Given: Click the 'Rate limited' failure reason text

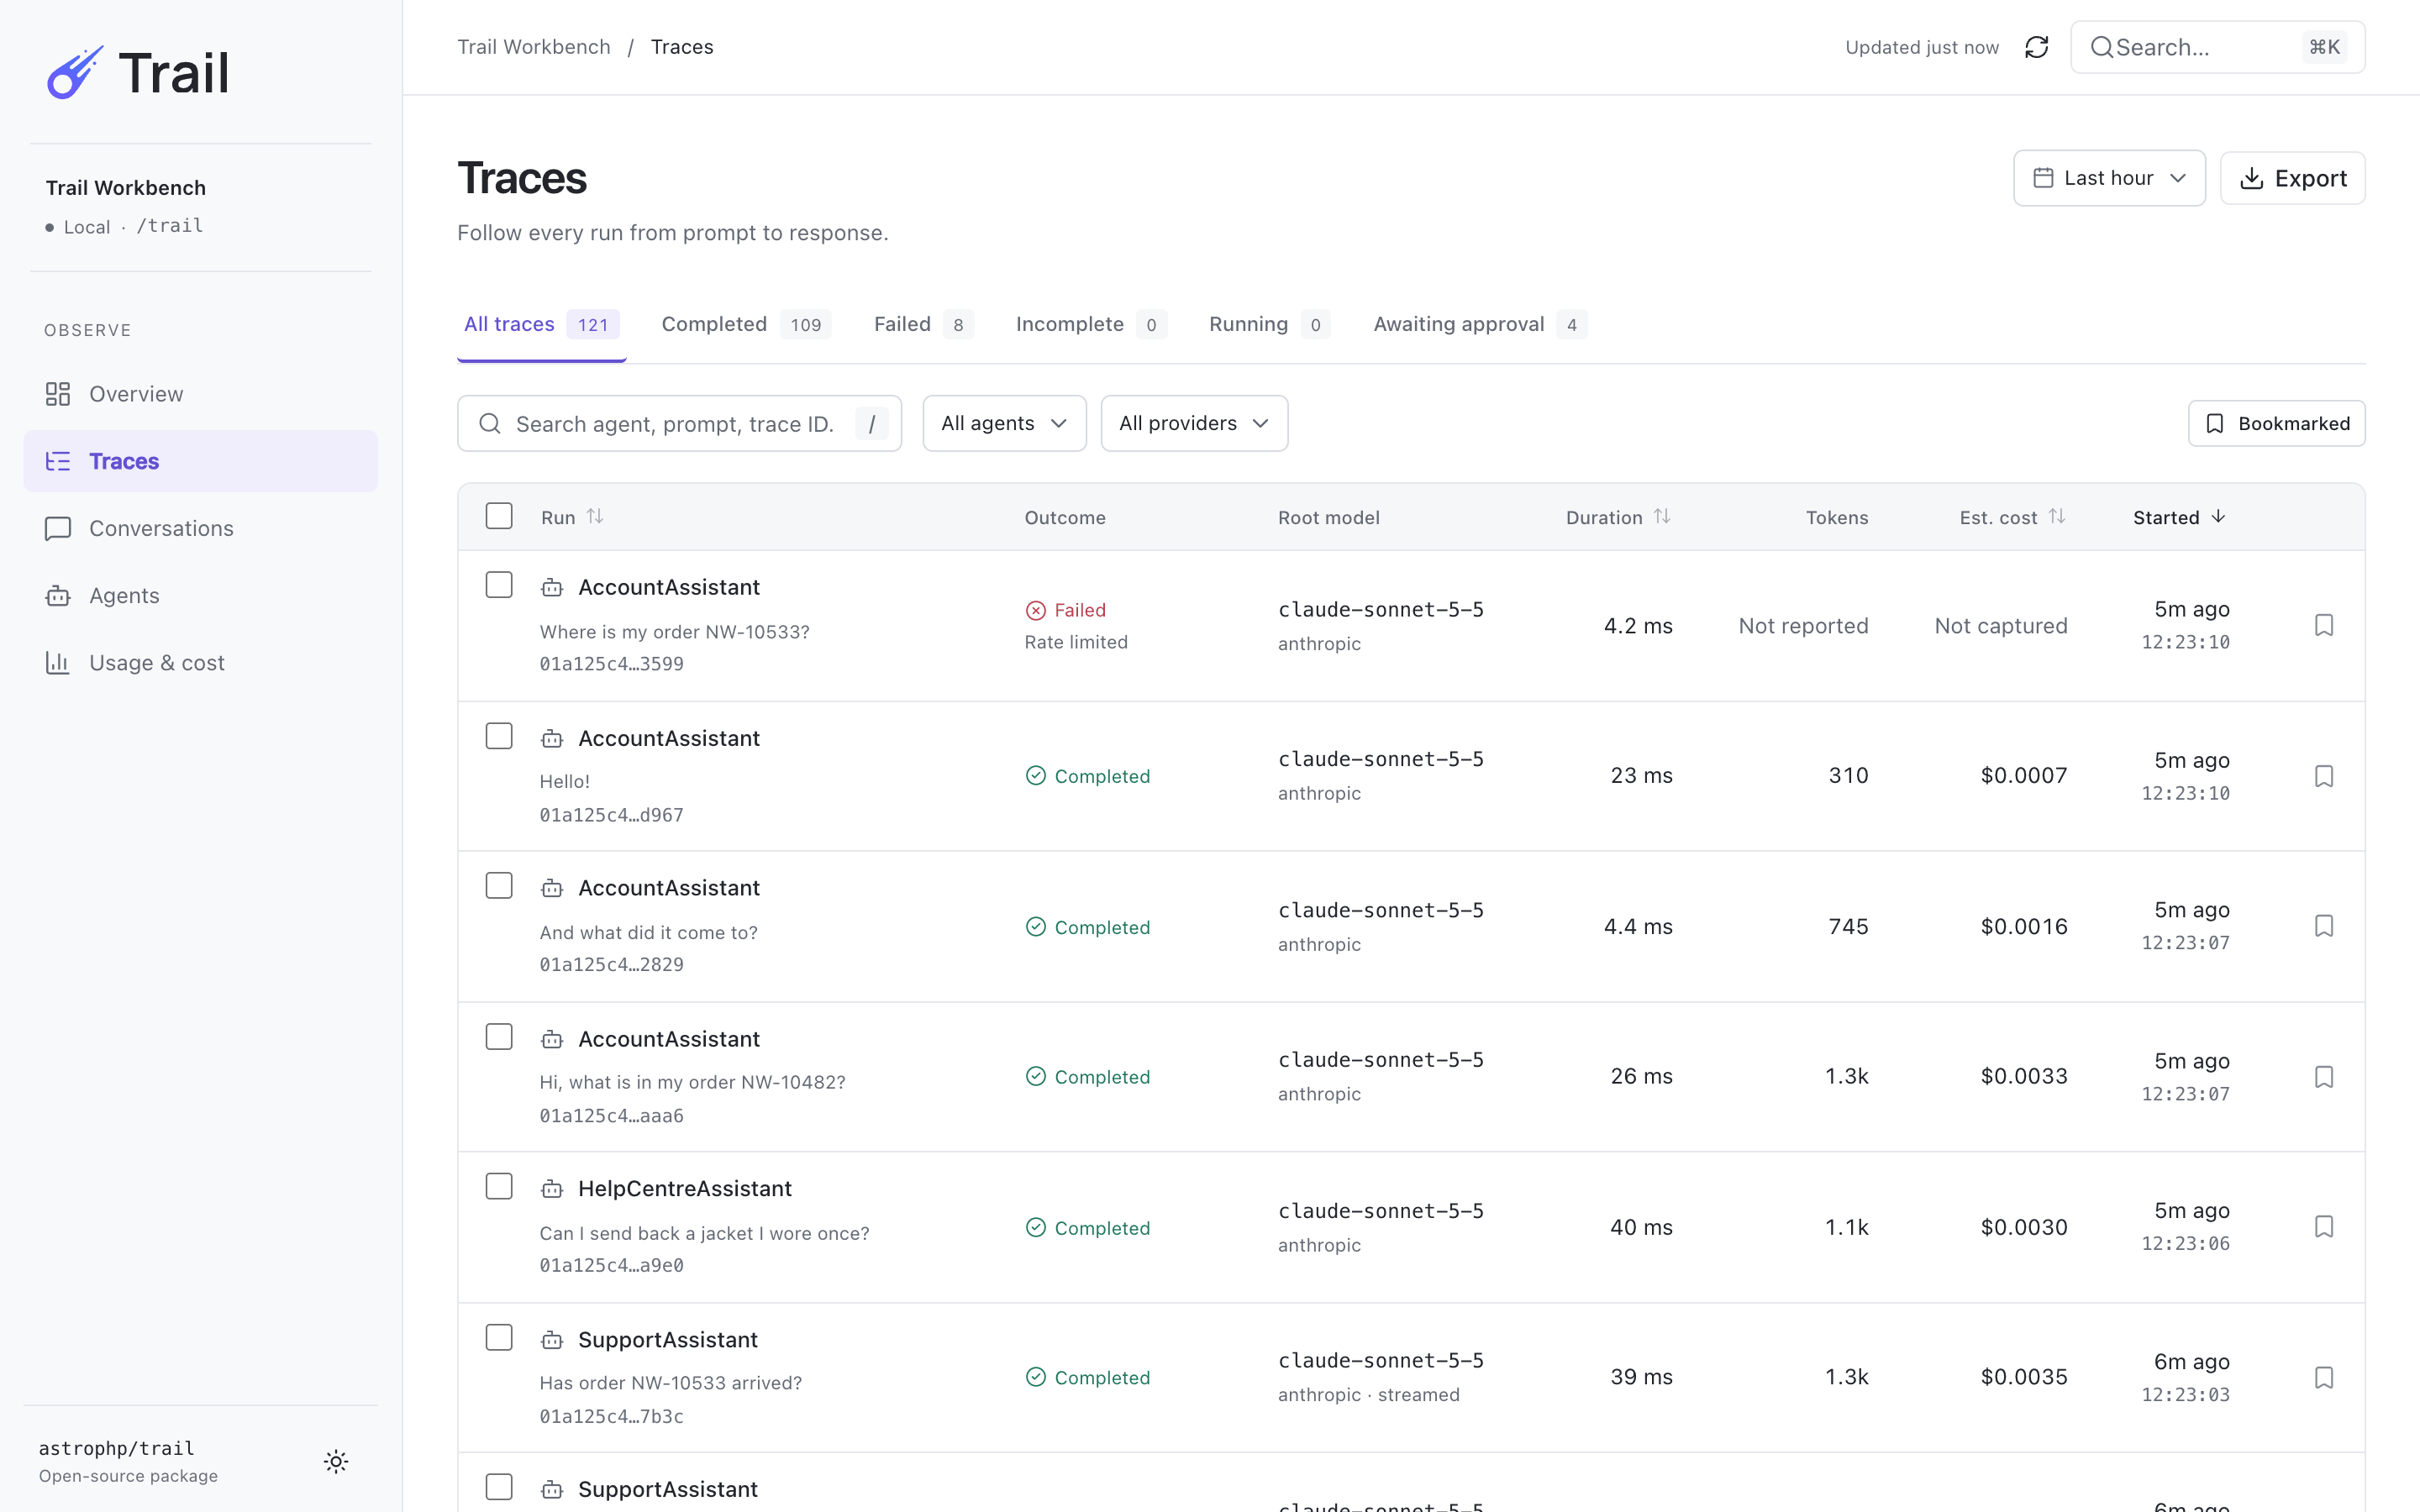Looking at the screenshot, I should [1076, 642].
